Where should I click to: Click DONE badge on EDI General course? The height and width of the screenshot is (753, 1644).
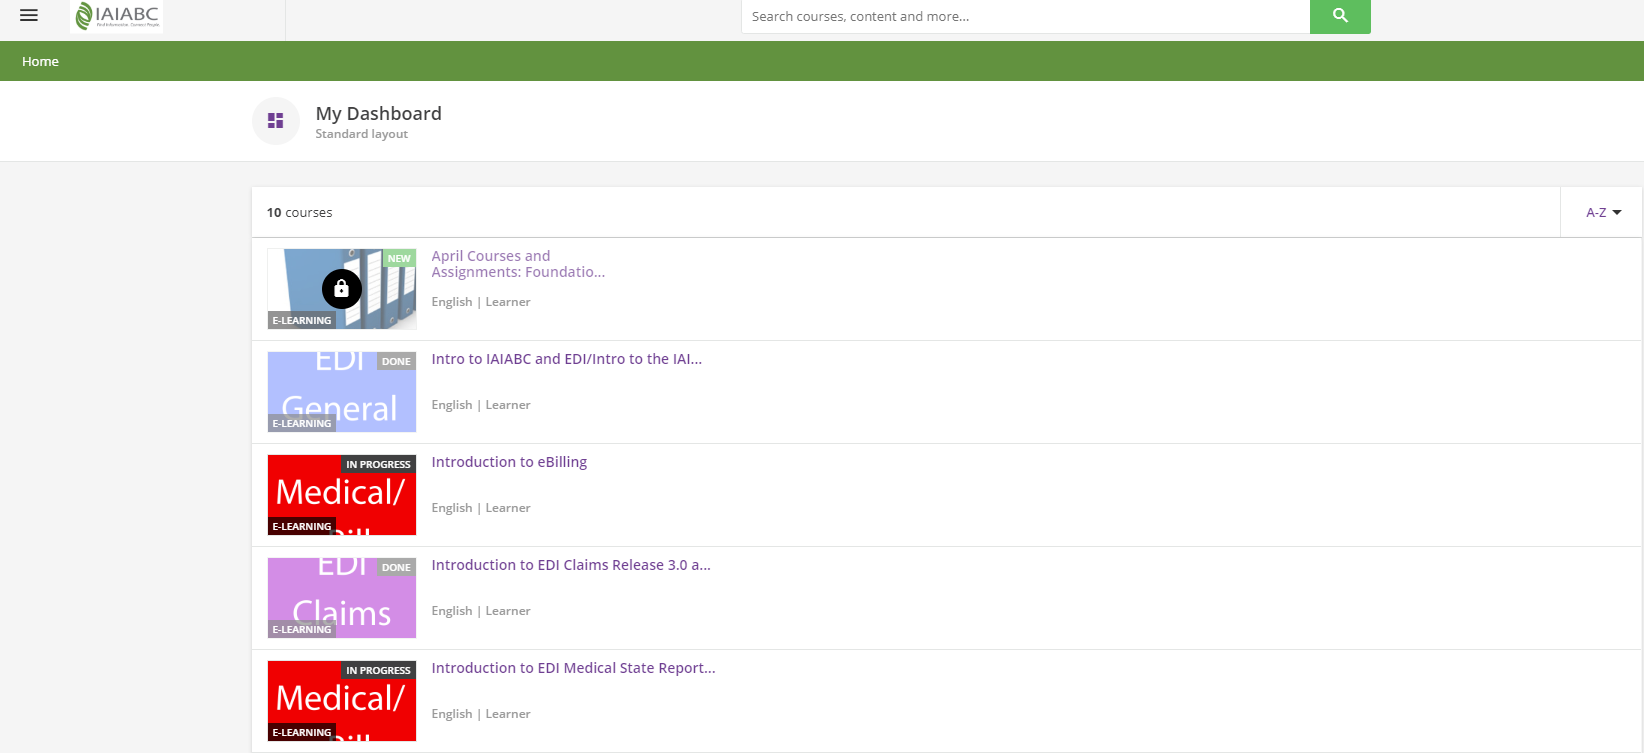[396, 361]
